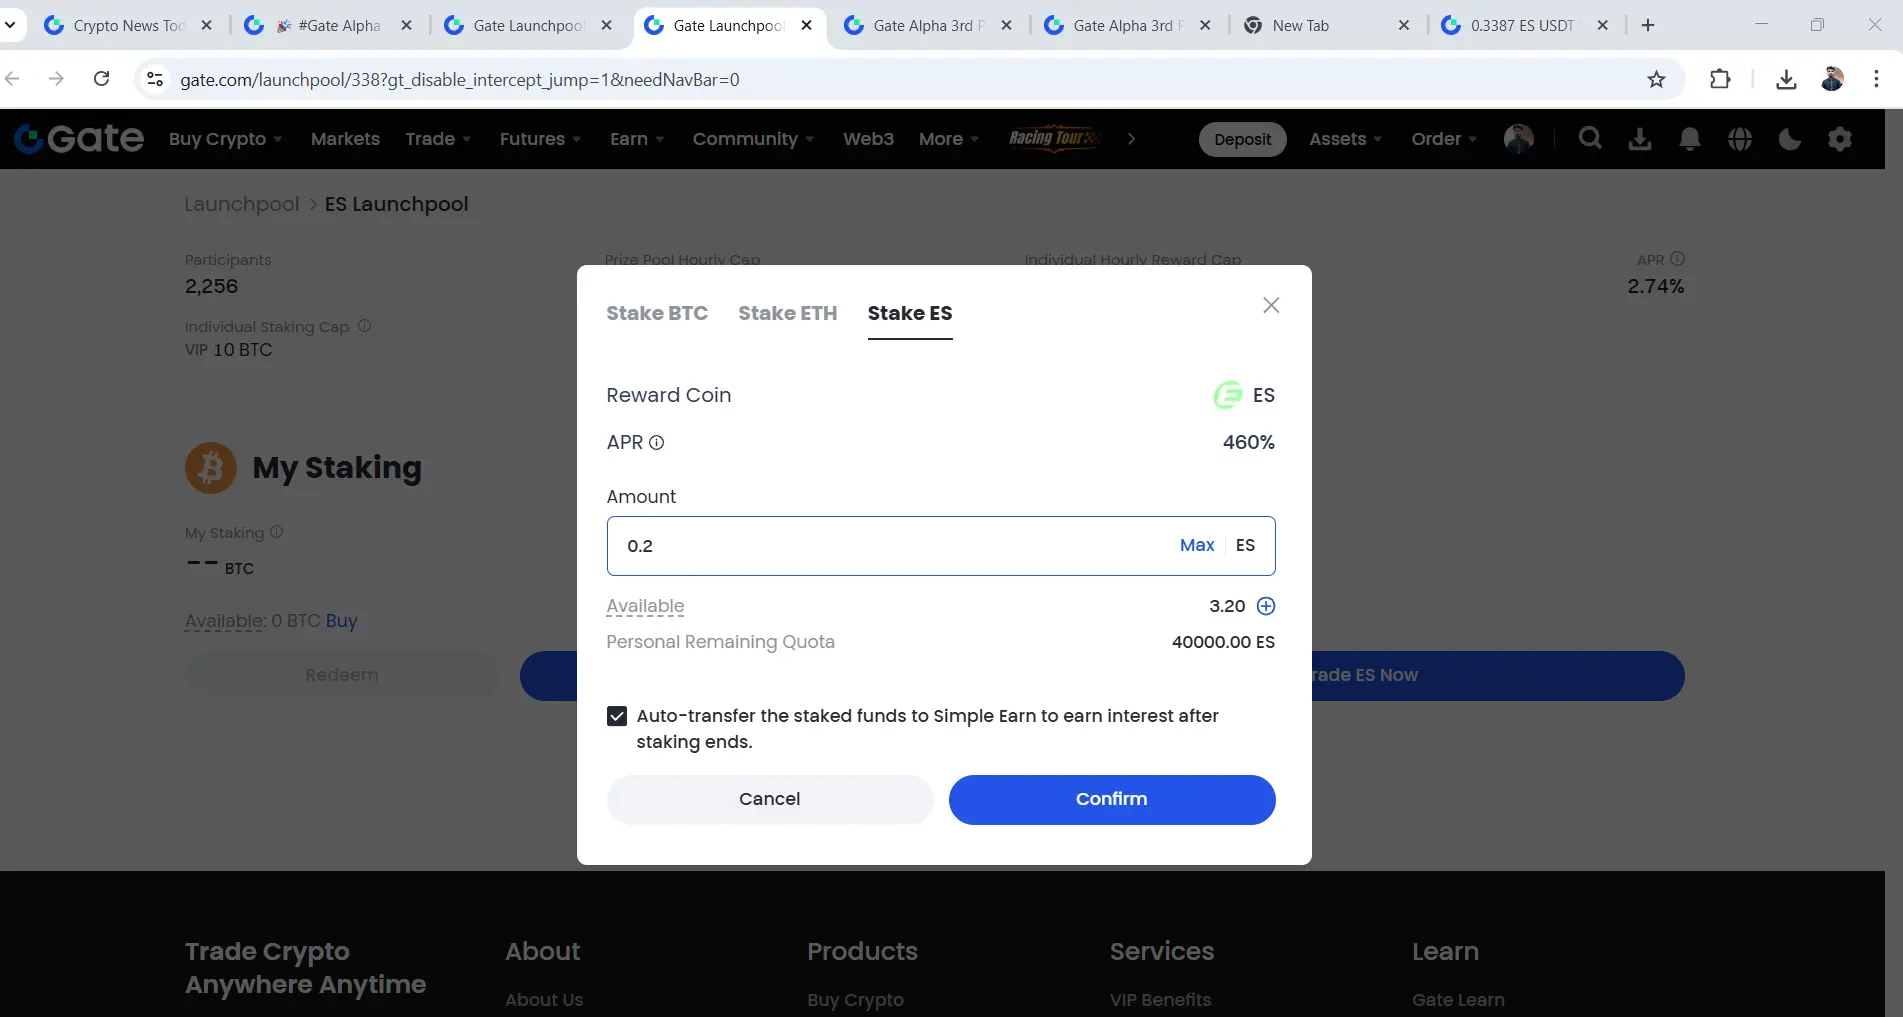The image size is (1903, 1017).
Task: Switch to the Stake ETH tab
Action: pyautogui.click(x=788, y=313)
